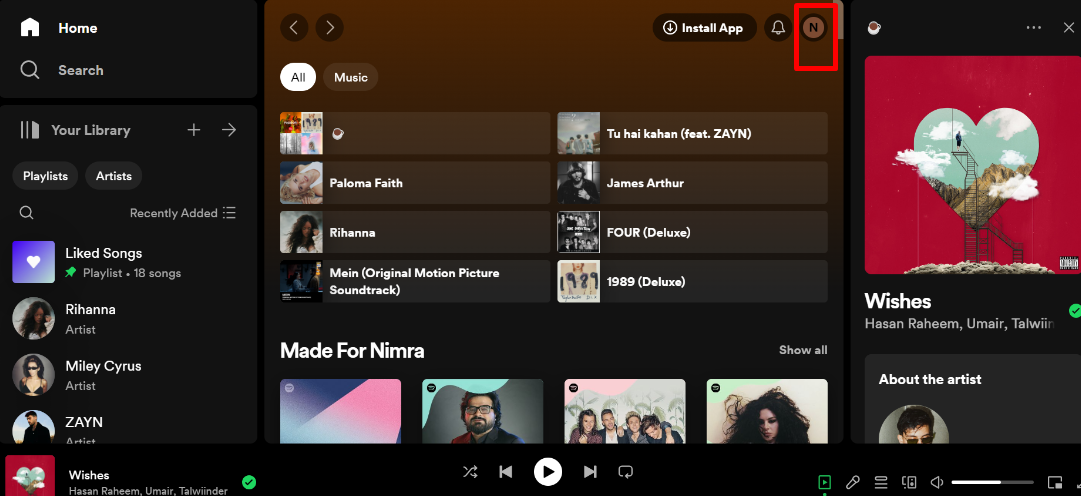Skip to the next track

tap(590, 472)
